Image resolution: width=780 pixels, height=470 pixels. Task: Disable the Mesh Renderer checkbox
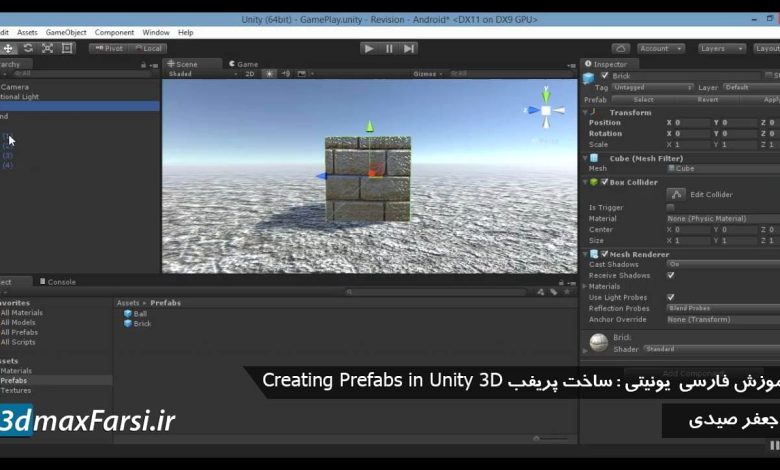[604, 254]
